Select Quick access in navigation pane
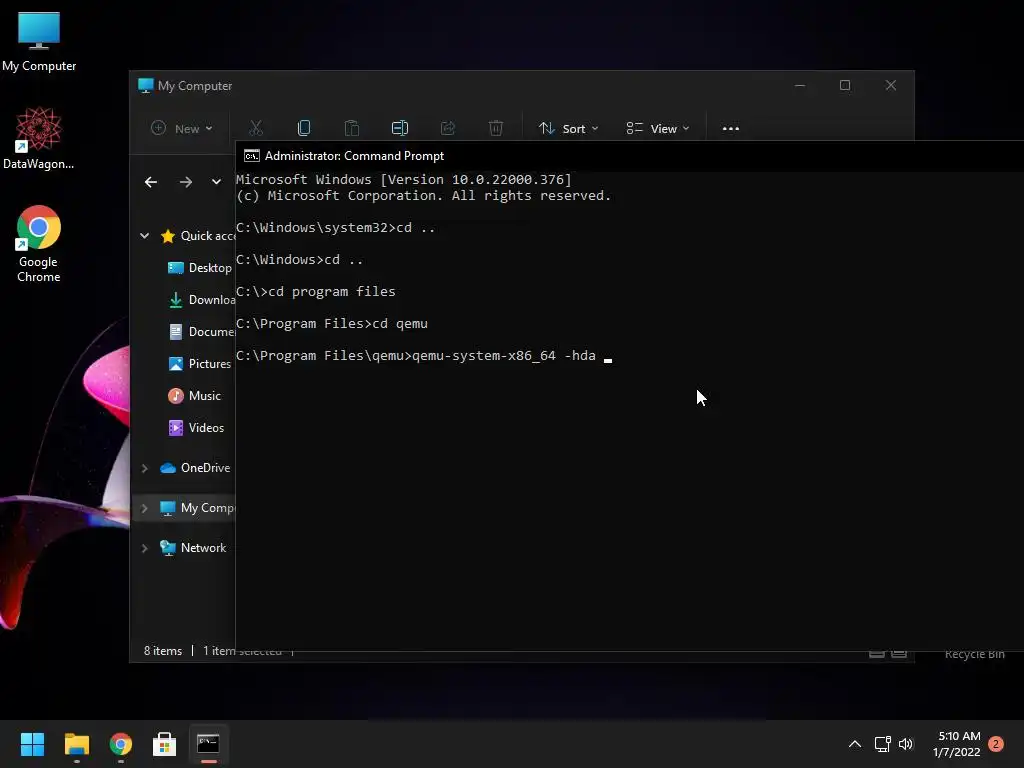This screenshot has width=1024, height=768. click(198, 236)
